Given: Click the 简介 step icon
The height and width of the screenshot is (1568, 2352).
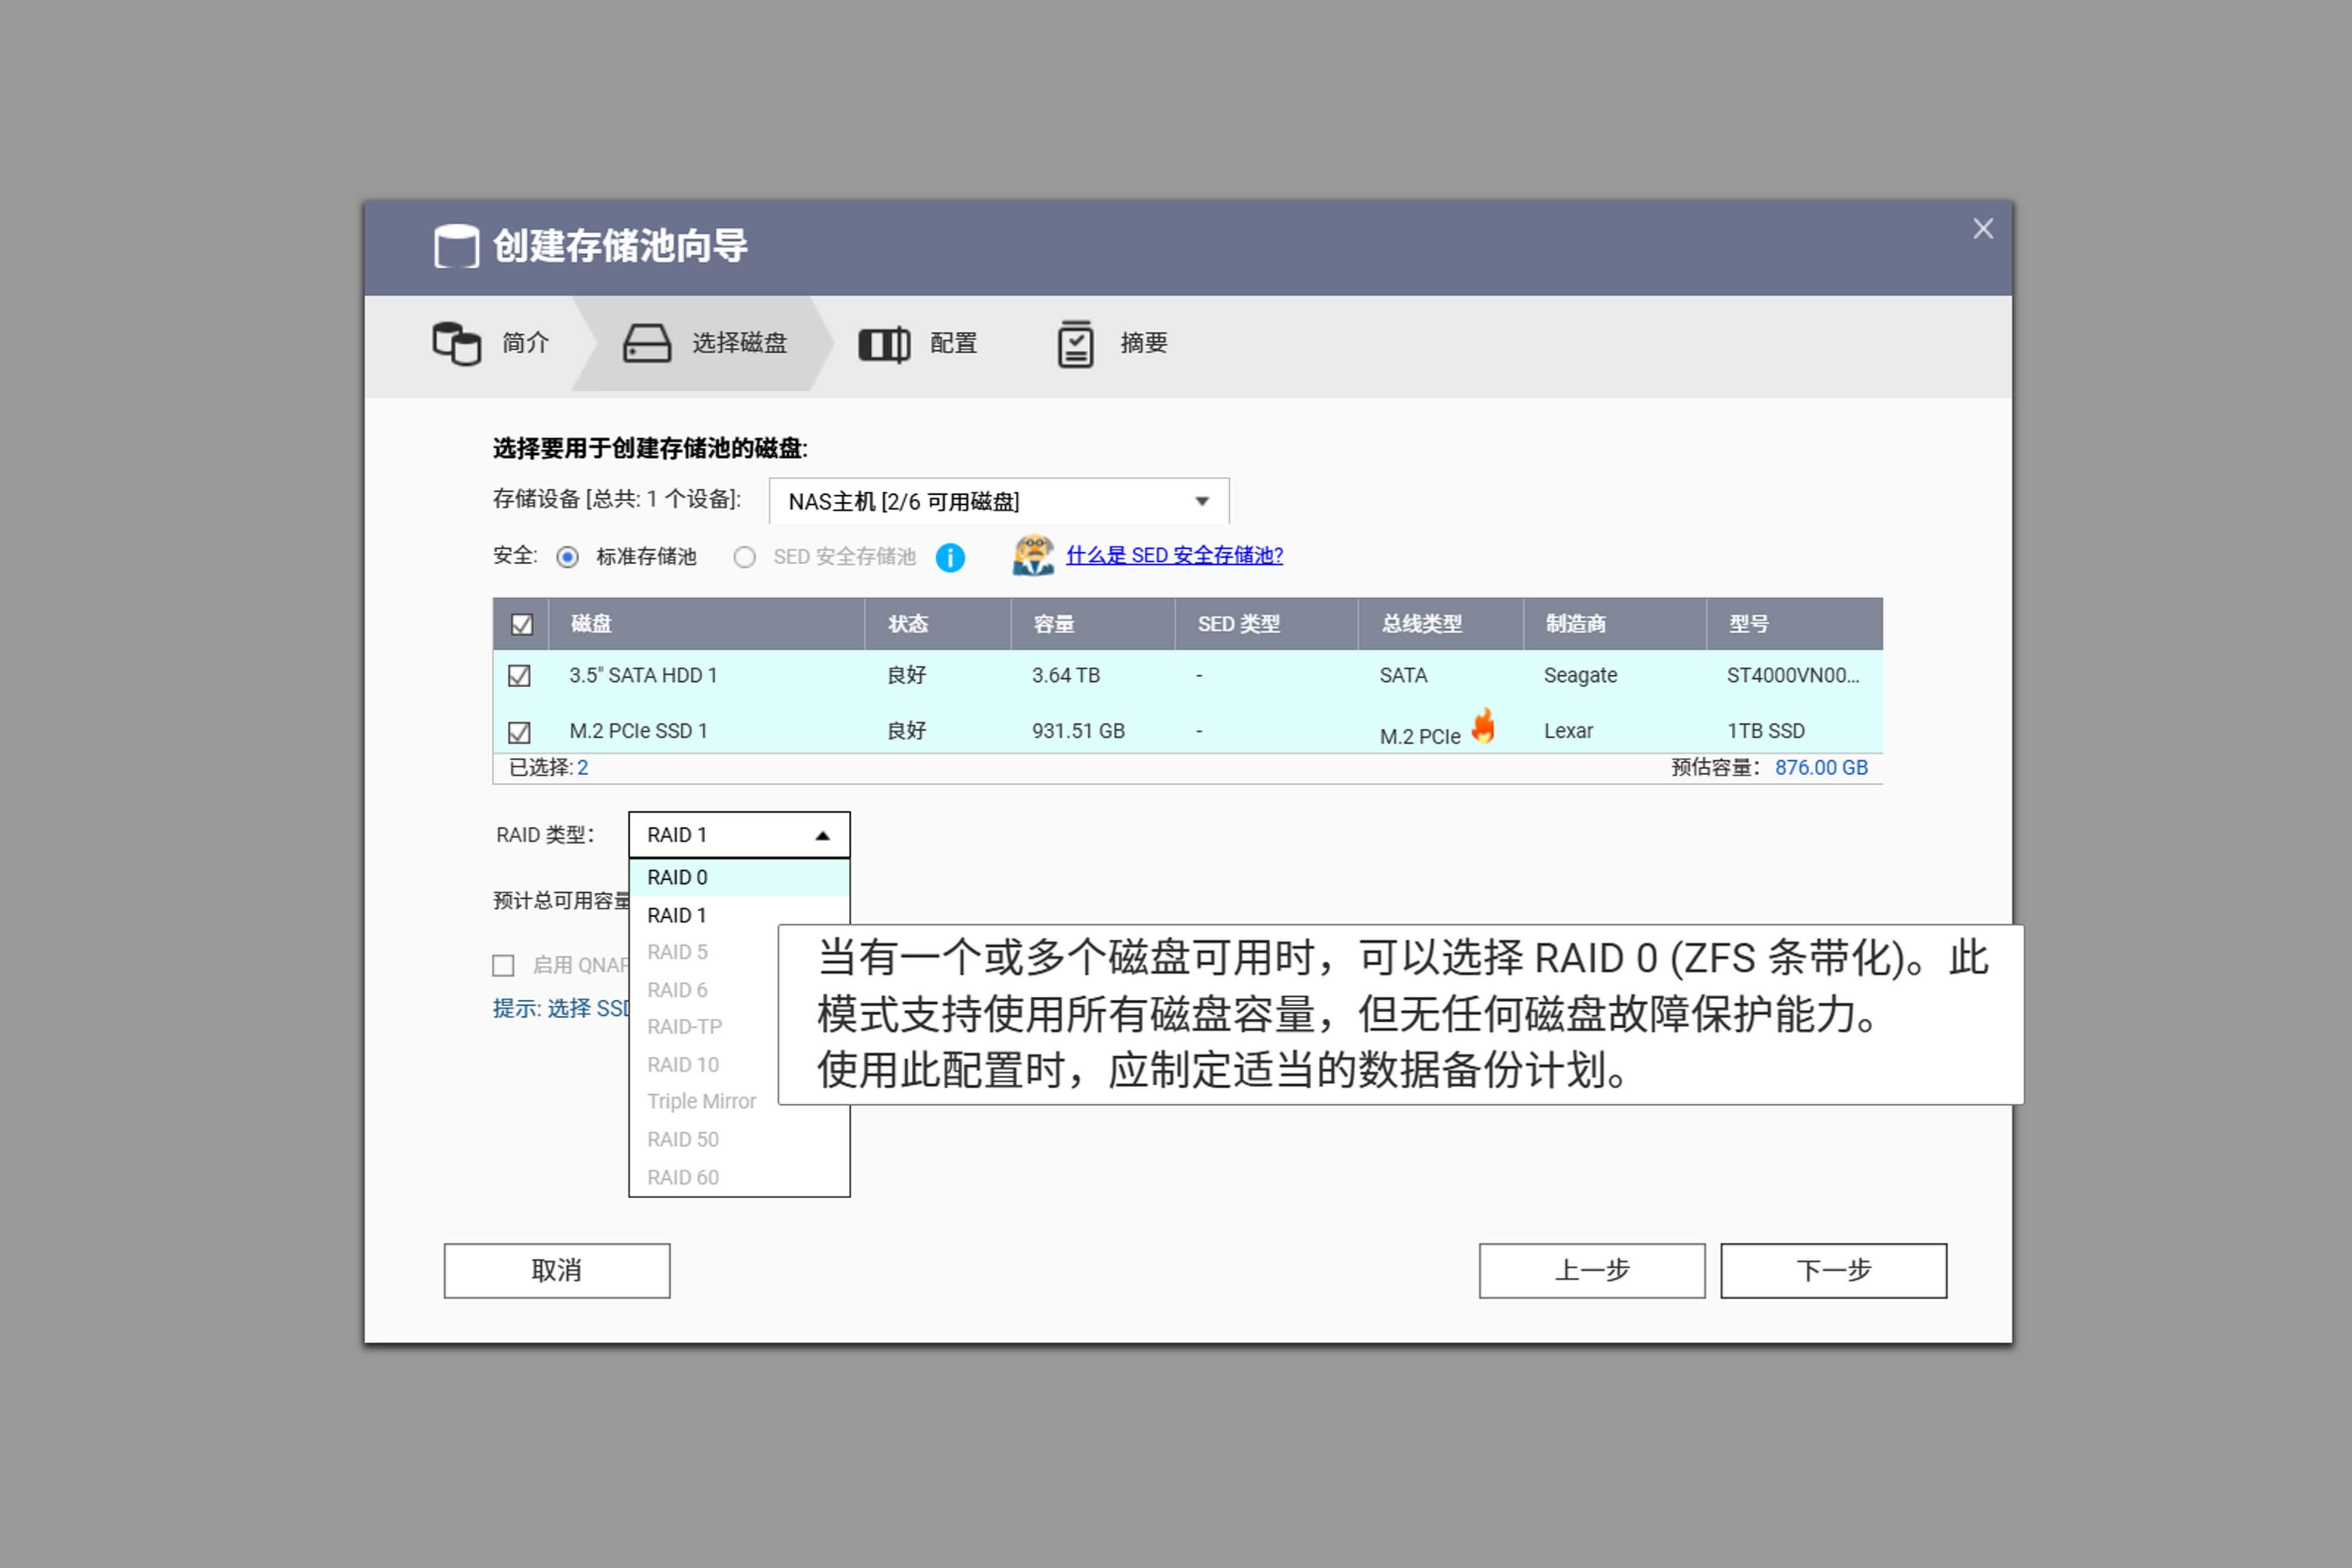Looking at the screenshot, I should [x=457, y=344].
